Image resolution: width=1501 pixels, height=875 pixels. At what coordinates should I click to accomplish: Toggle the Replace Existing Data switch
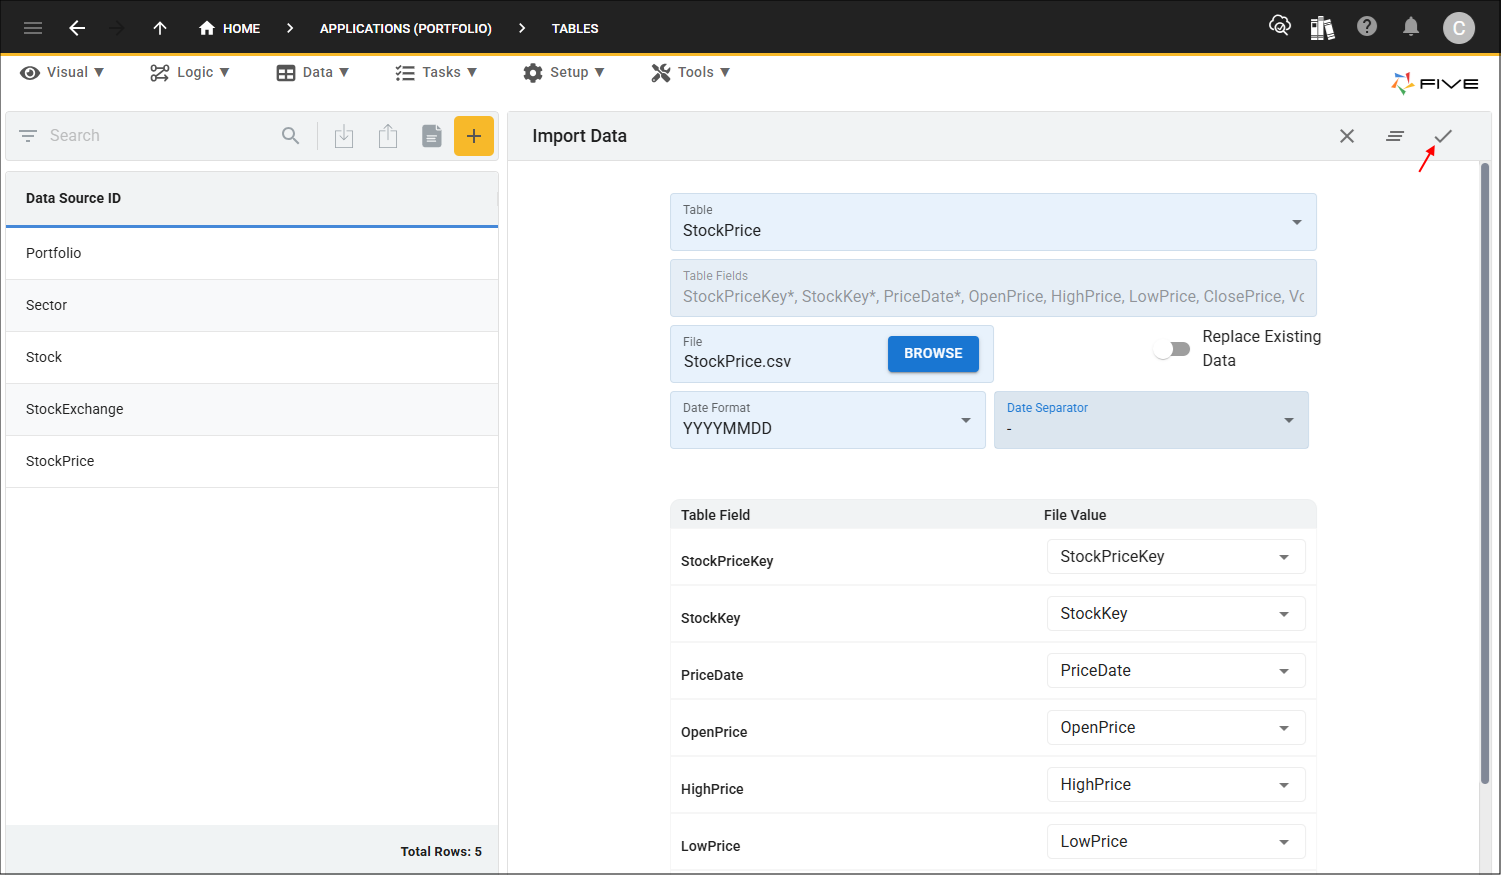coord(1171,349)
